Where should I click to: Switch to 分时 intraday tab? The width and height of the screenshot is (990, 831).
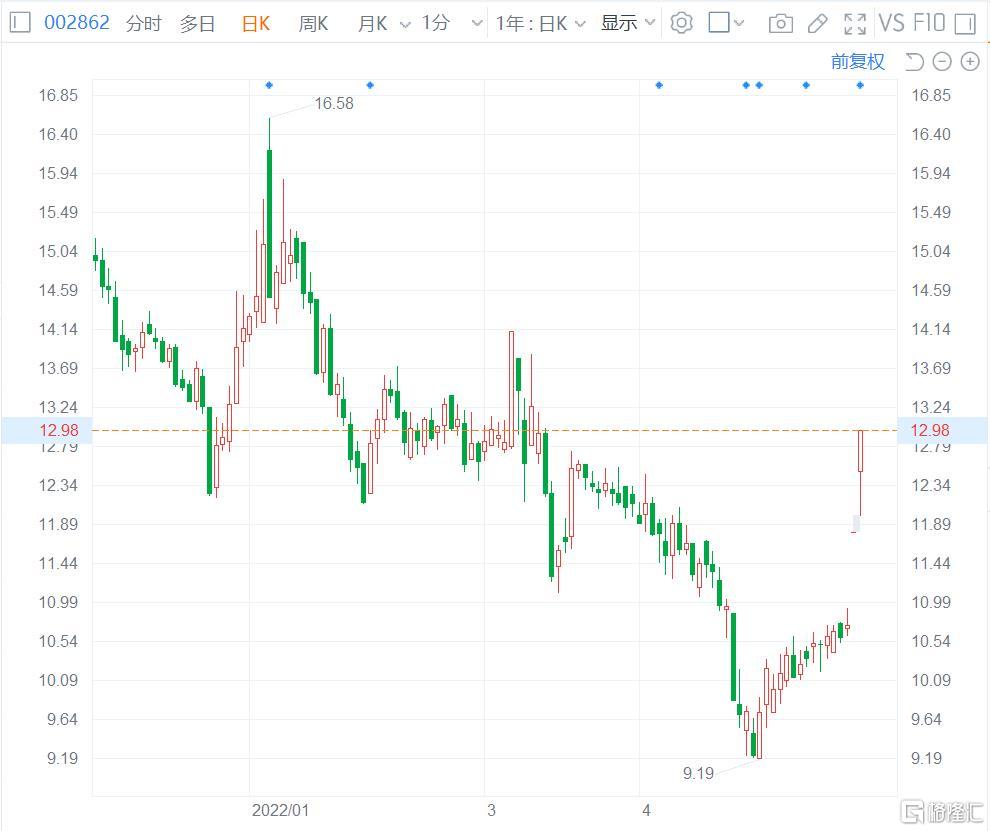(144, 23)
